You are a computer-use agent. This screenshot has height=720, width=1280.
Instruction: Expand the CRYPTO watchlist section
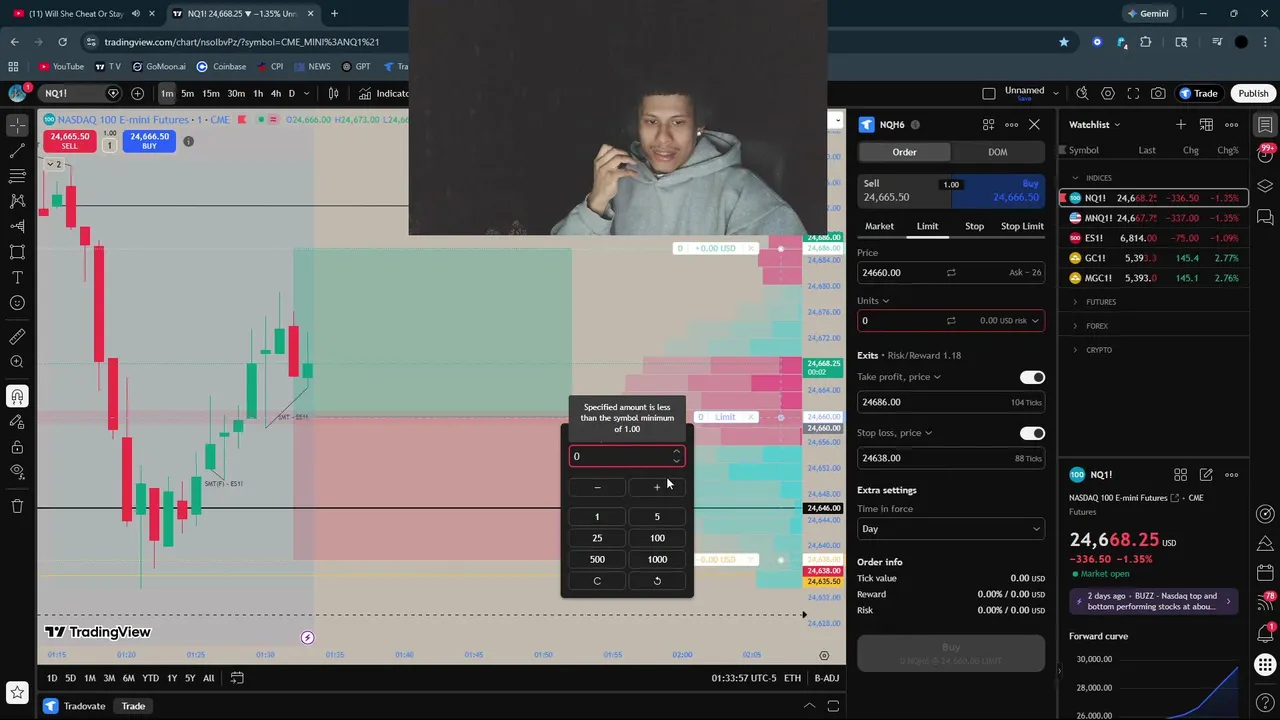1075,350
